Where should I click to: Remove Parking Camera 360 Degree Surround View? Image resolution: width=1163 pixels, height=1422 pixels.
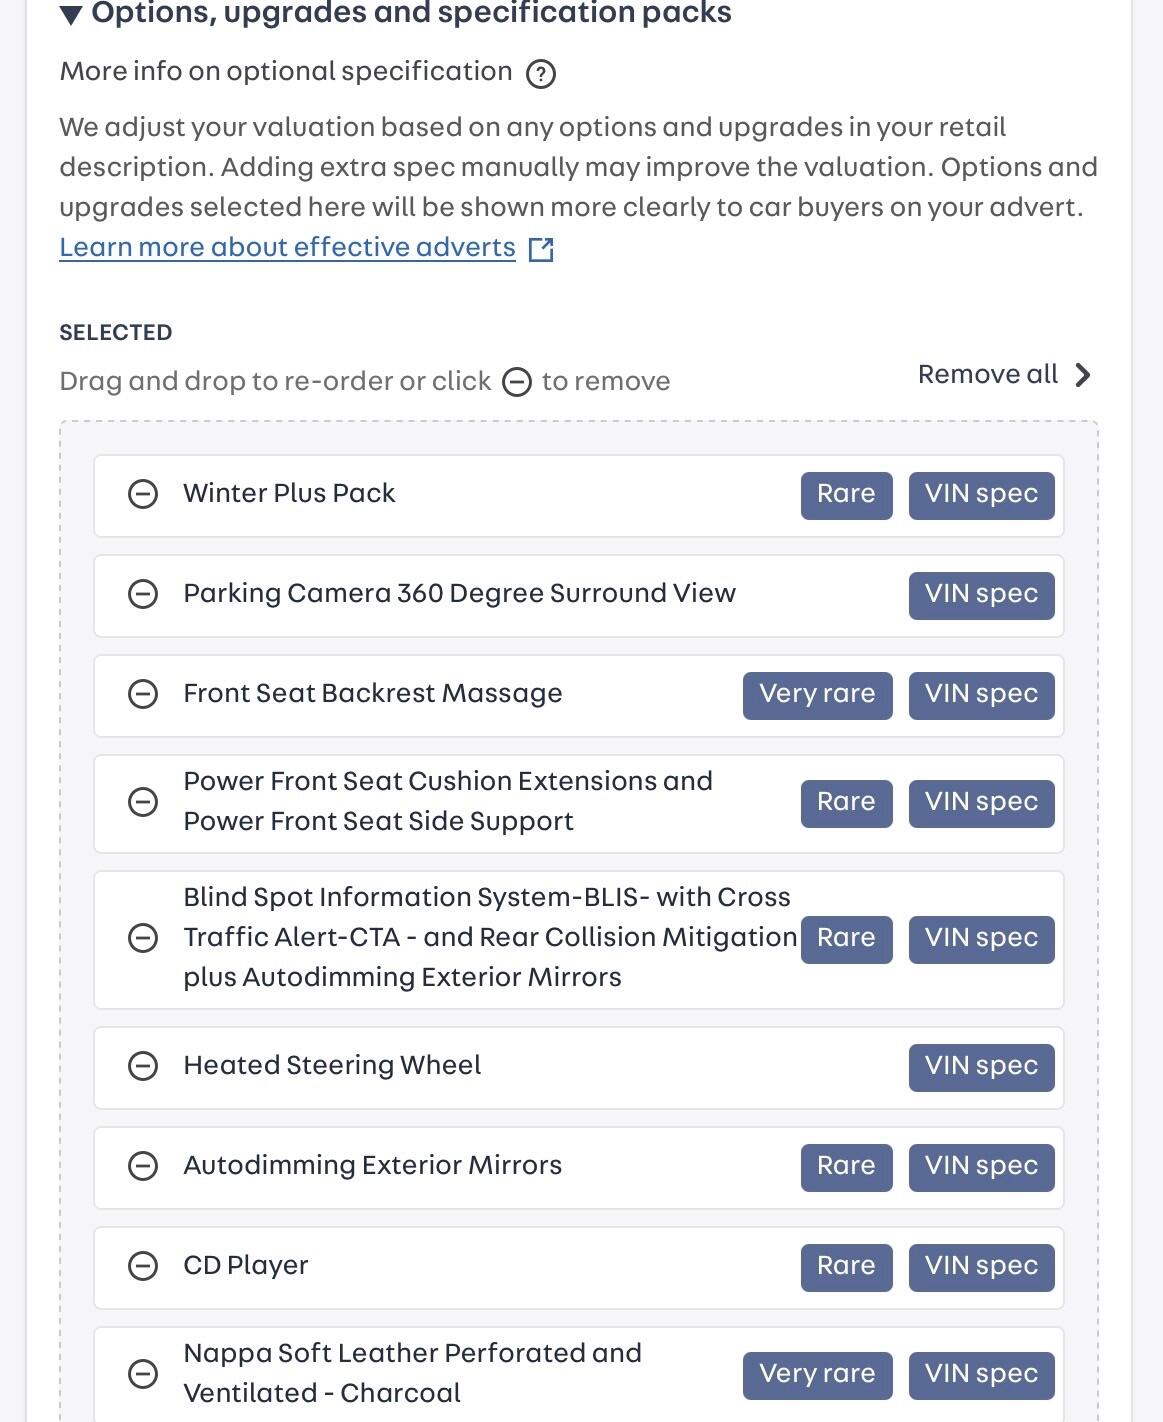click(x=143, y=594)
